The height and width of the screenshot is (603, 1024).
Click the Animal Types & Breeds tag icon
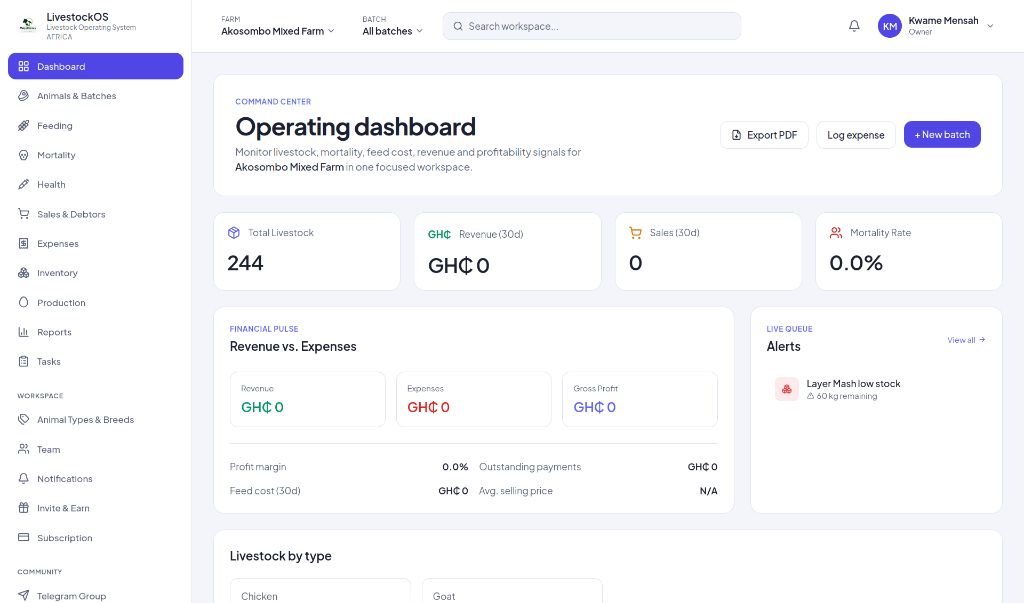click(24, 419)
